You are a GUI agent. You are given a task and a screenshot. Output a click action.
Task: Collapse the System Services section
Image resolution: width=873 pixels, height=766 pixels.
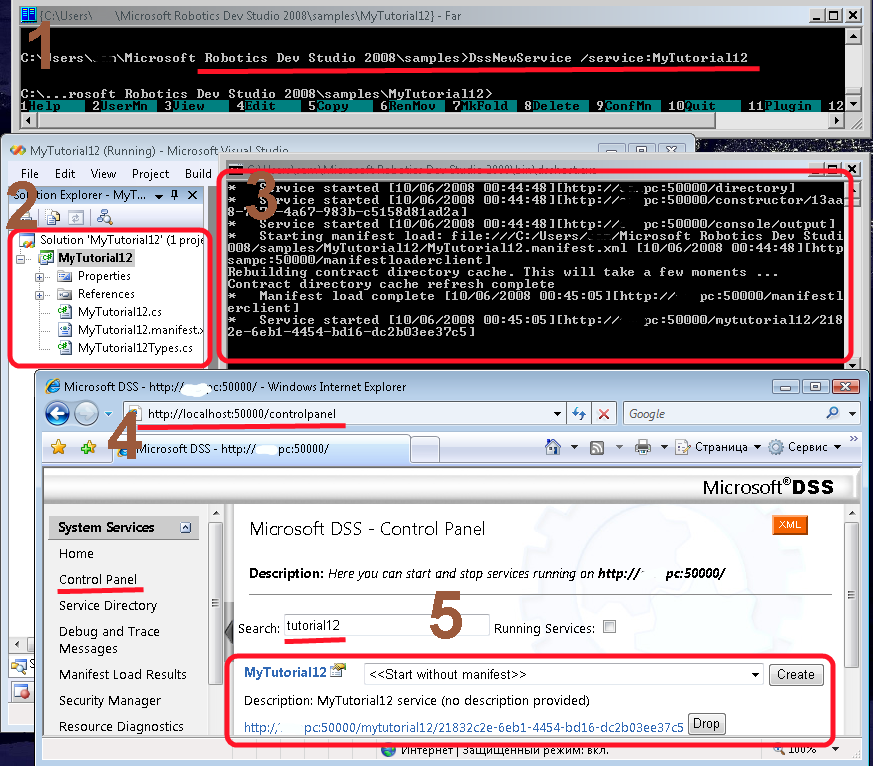[185, 527]
